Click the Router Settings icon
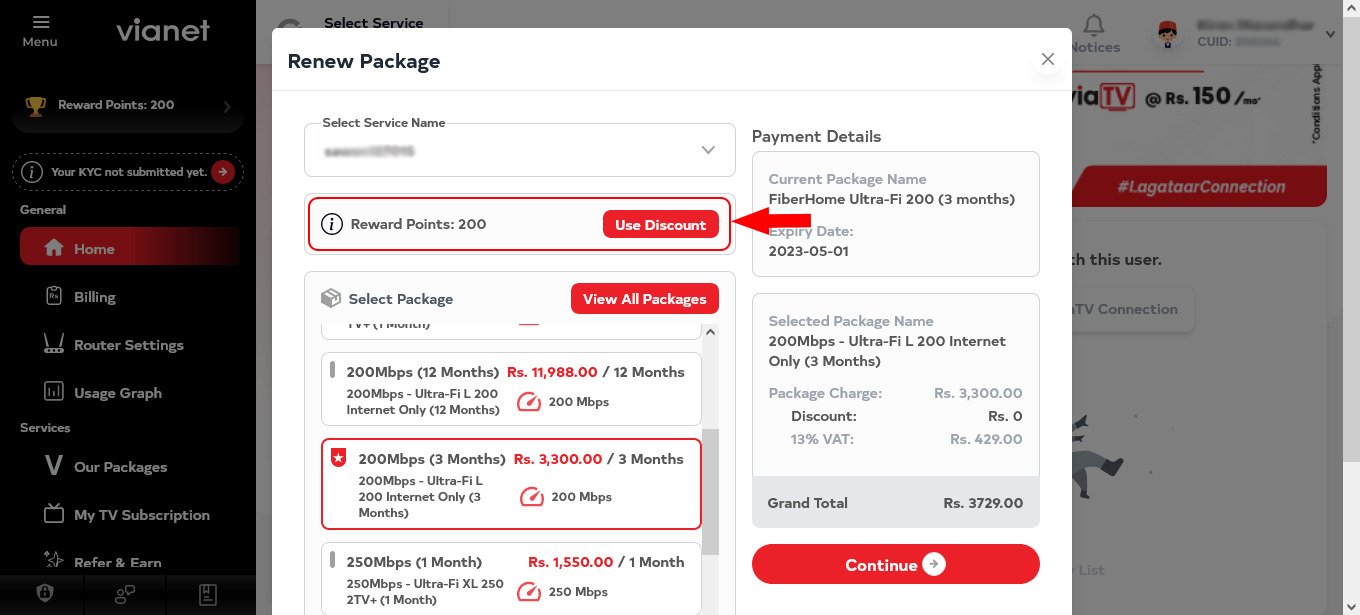 (54, 345)
